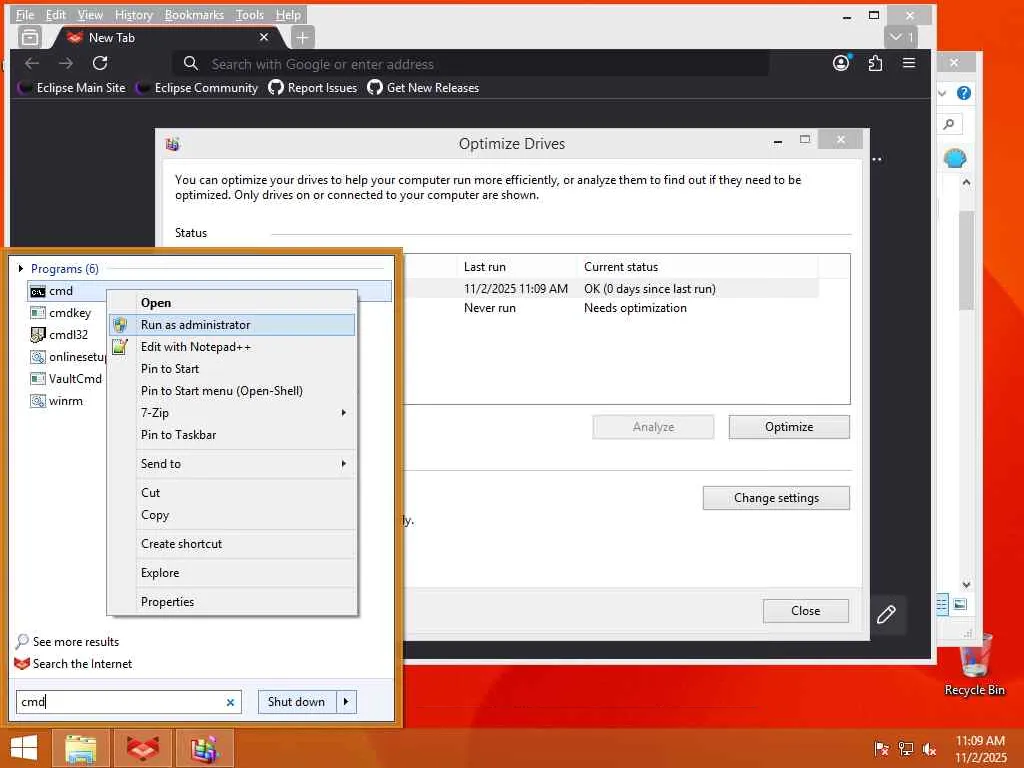Click the muted speaker tray icon
The width and height of the screenshot is (1024, 768).
(929, 748)
